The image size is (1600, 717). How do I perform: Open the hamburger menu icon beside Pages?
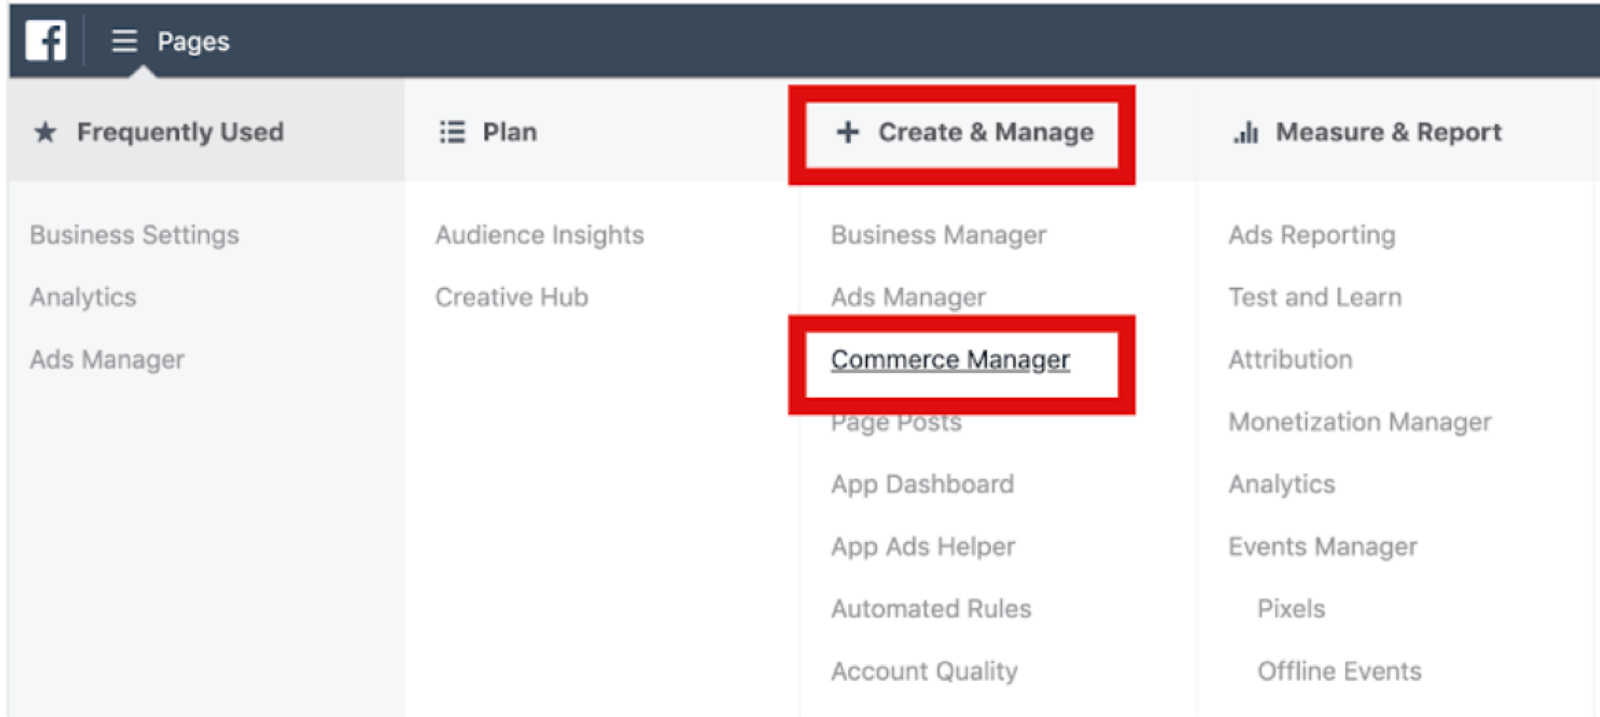[124, 41]
